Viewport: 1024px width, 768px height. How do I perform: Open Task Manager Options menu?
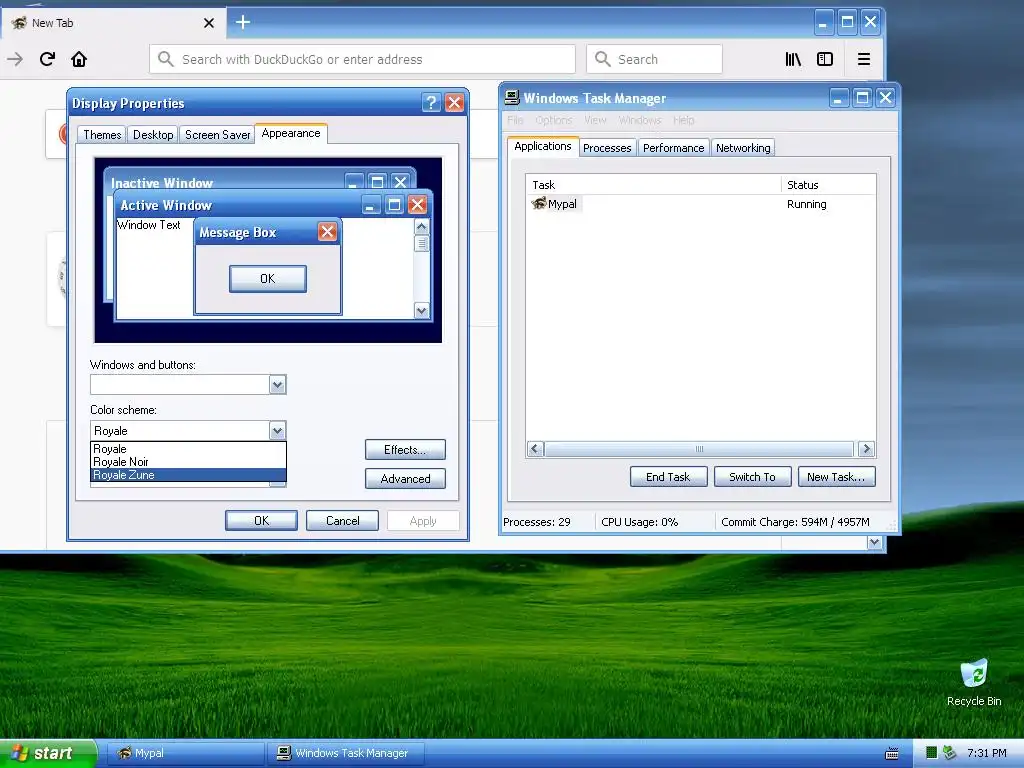pos(554,120)
